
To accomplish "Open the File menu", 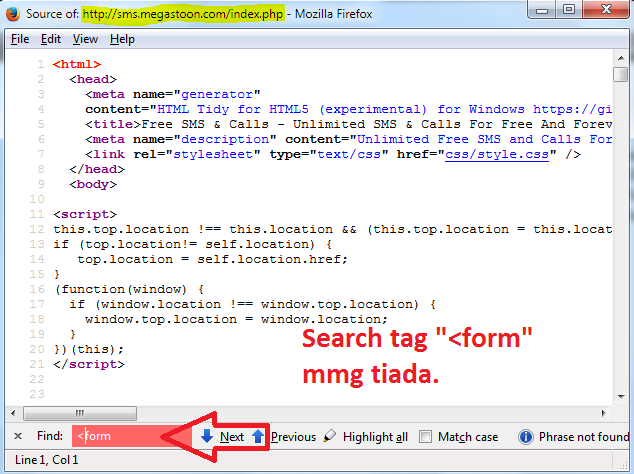I will pyautogui.click(x=20, y=39).
